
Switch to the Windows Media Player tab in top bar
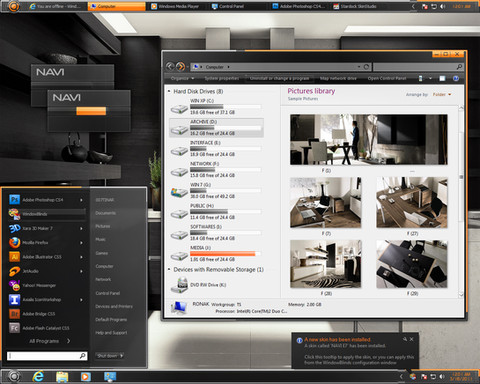(175, 6)
